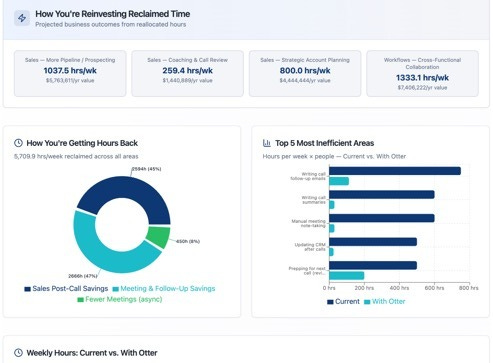493x363 pixels.
Task: Click the '200 hrs' axis tick label
Action: (x=364, y=288)
